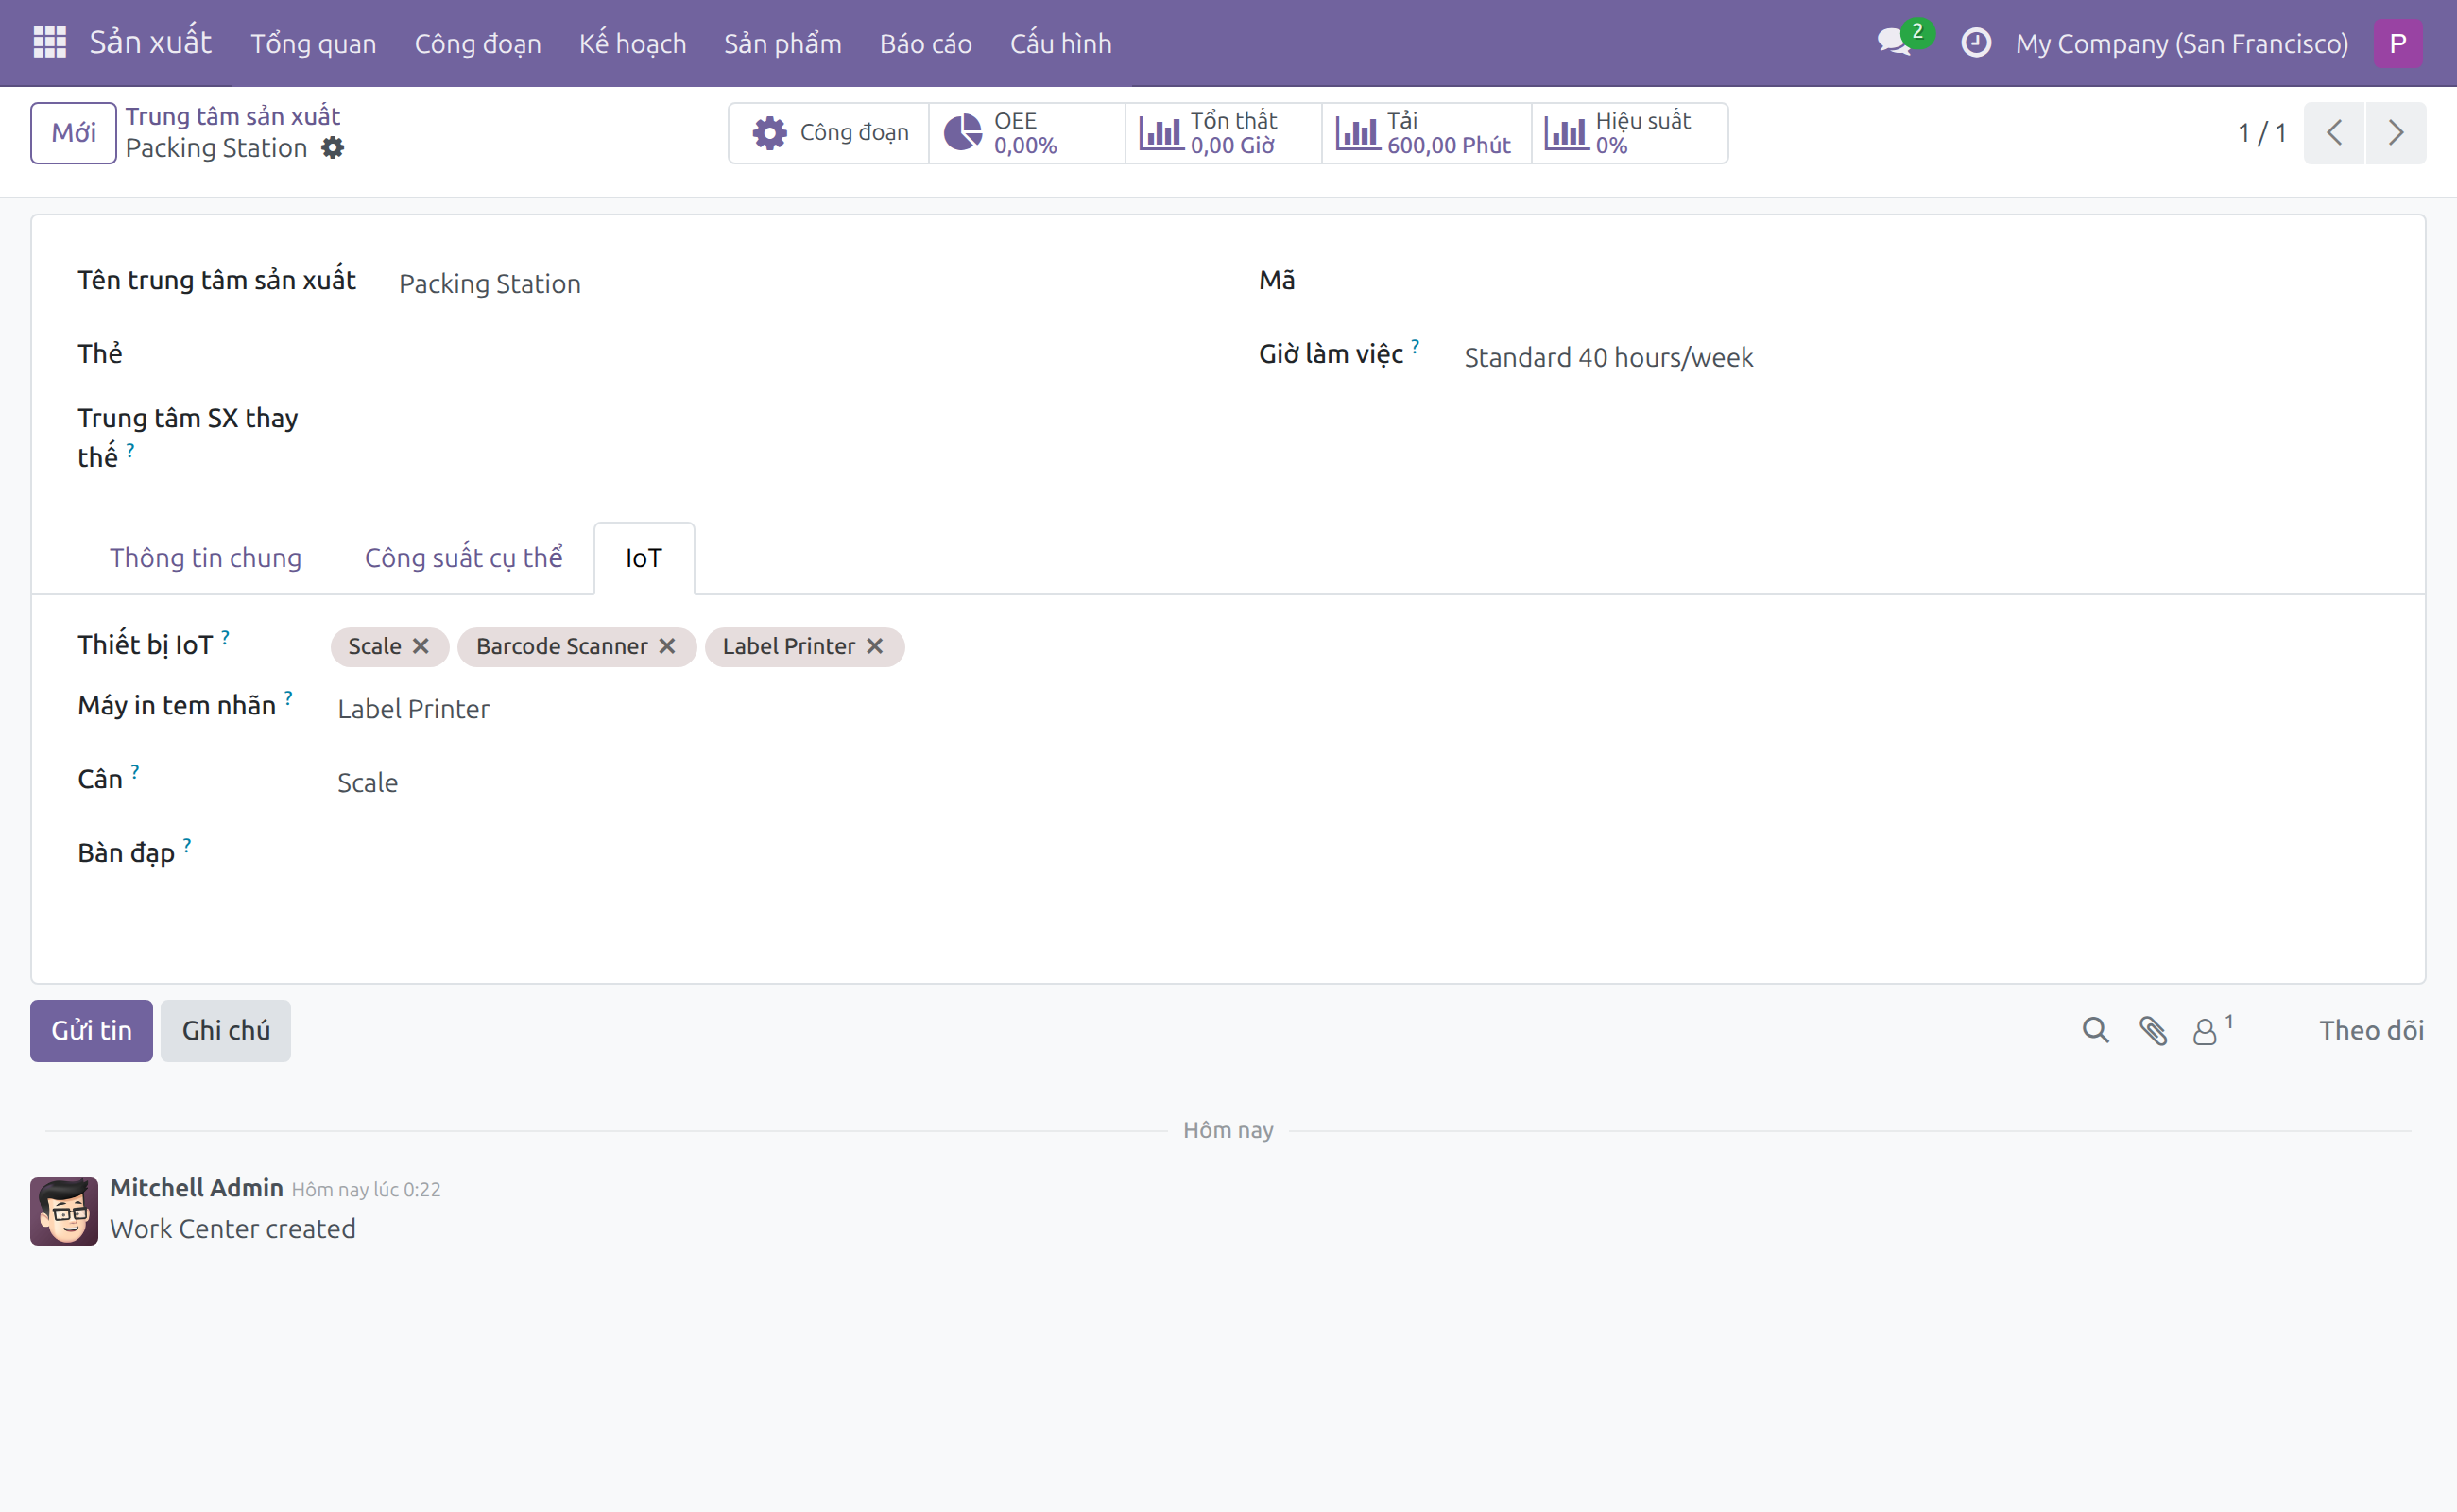This screenshot has width=2457, height=1512.
Task: Search messages with the magnifier icon
Action: pos(2096,1030)
